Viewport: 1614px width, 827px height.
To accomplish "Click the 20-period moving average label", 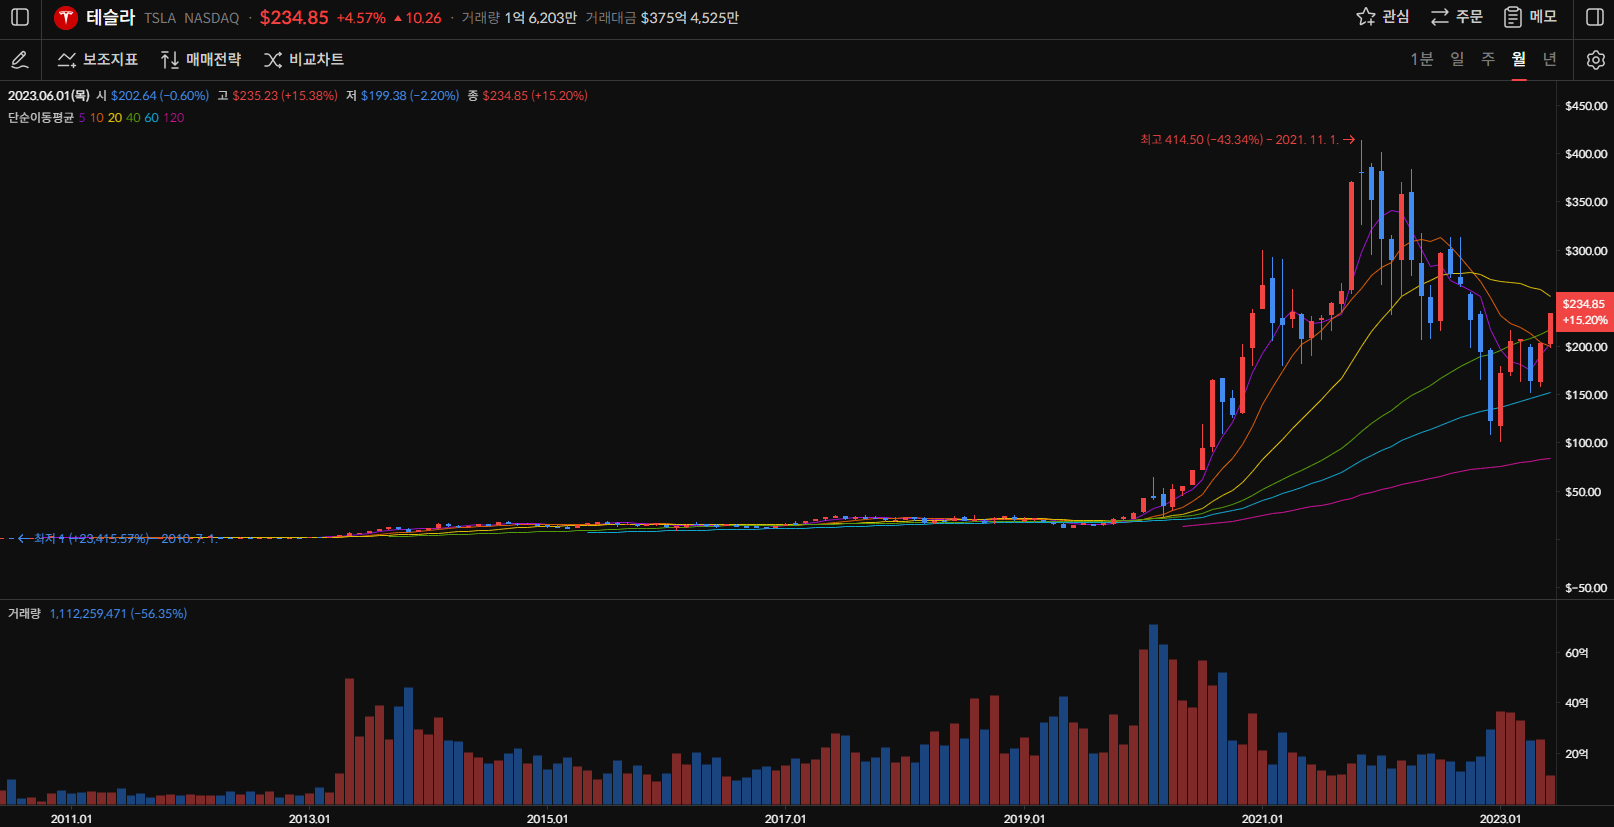I will coord(115,118).
